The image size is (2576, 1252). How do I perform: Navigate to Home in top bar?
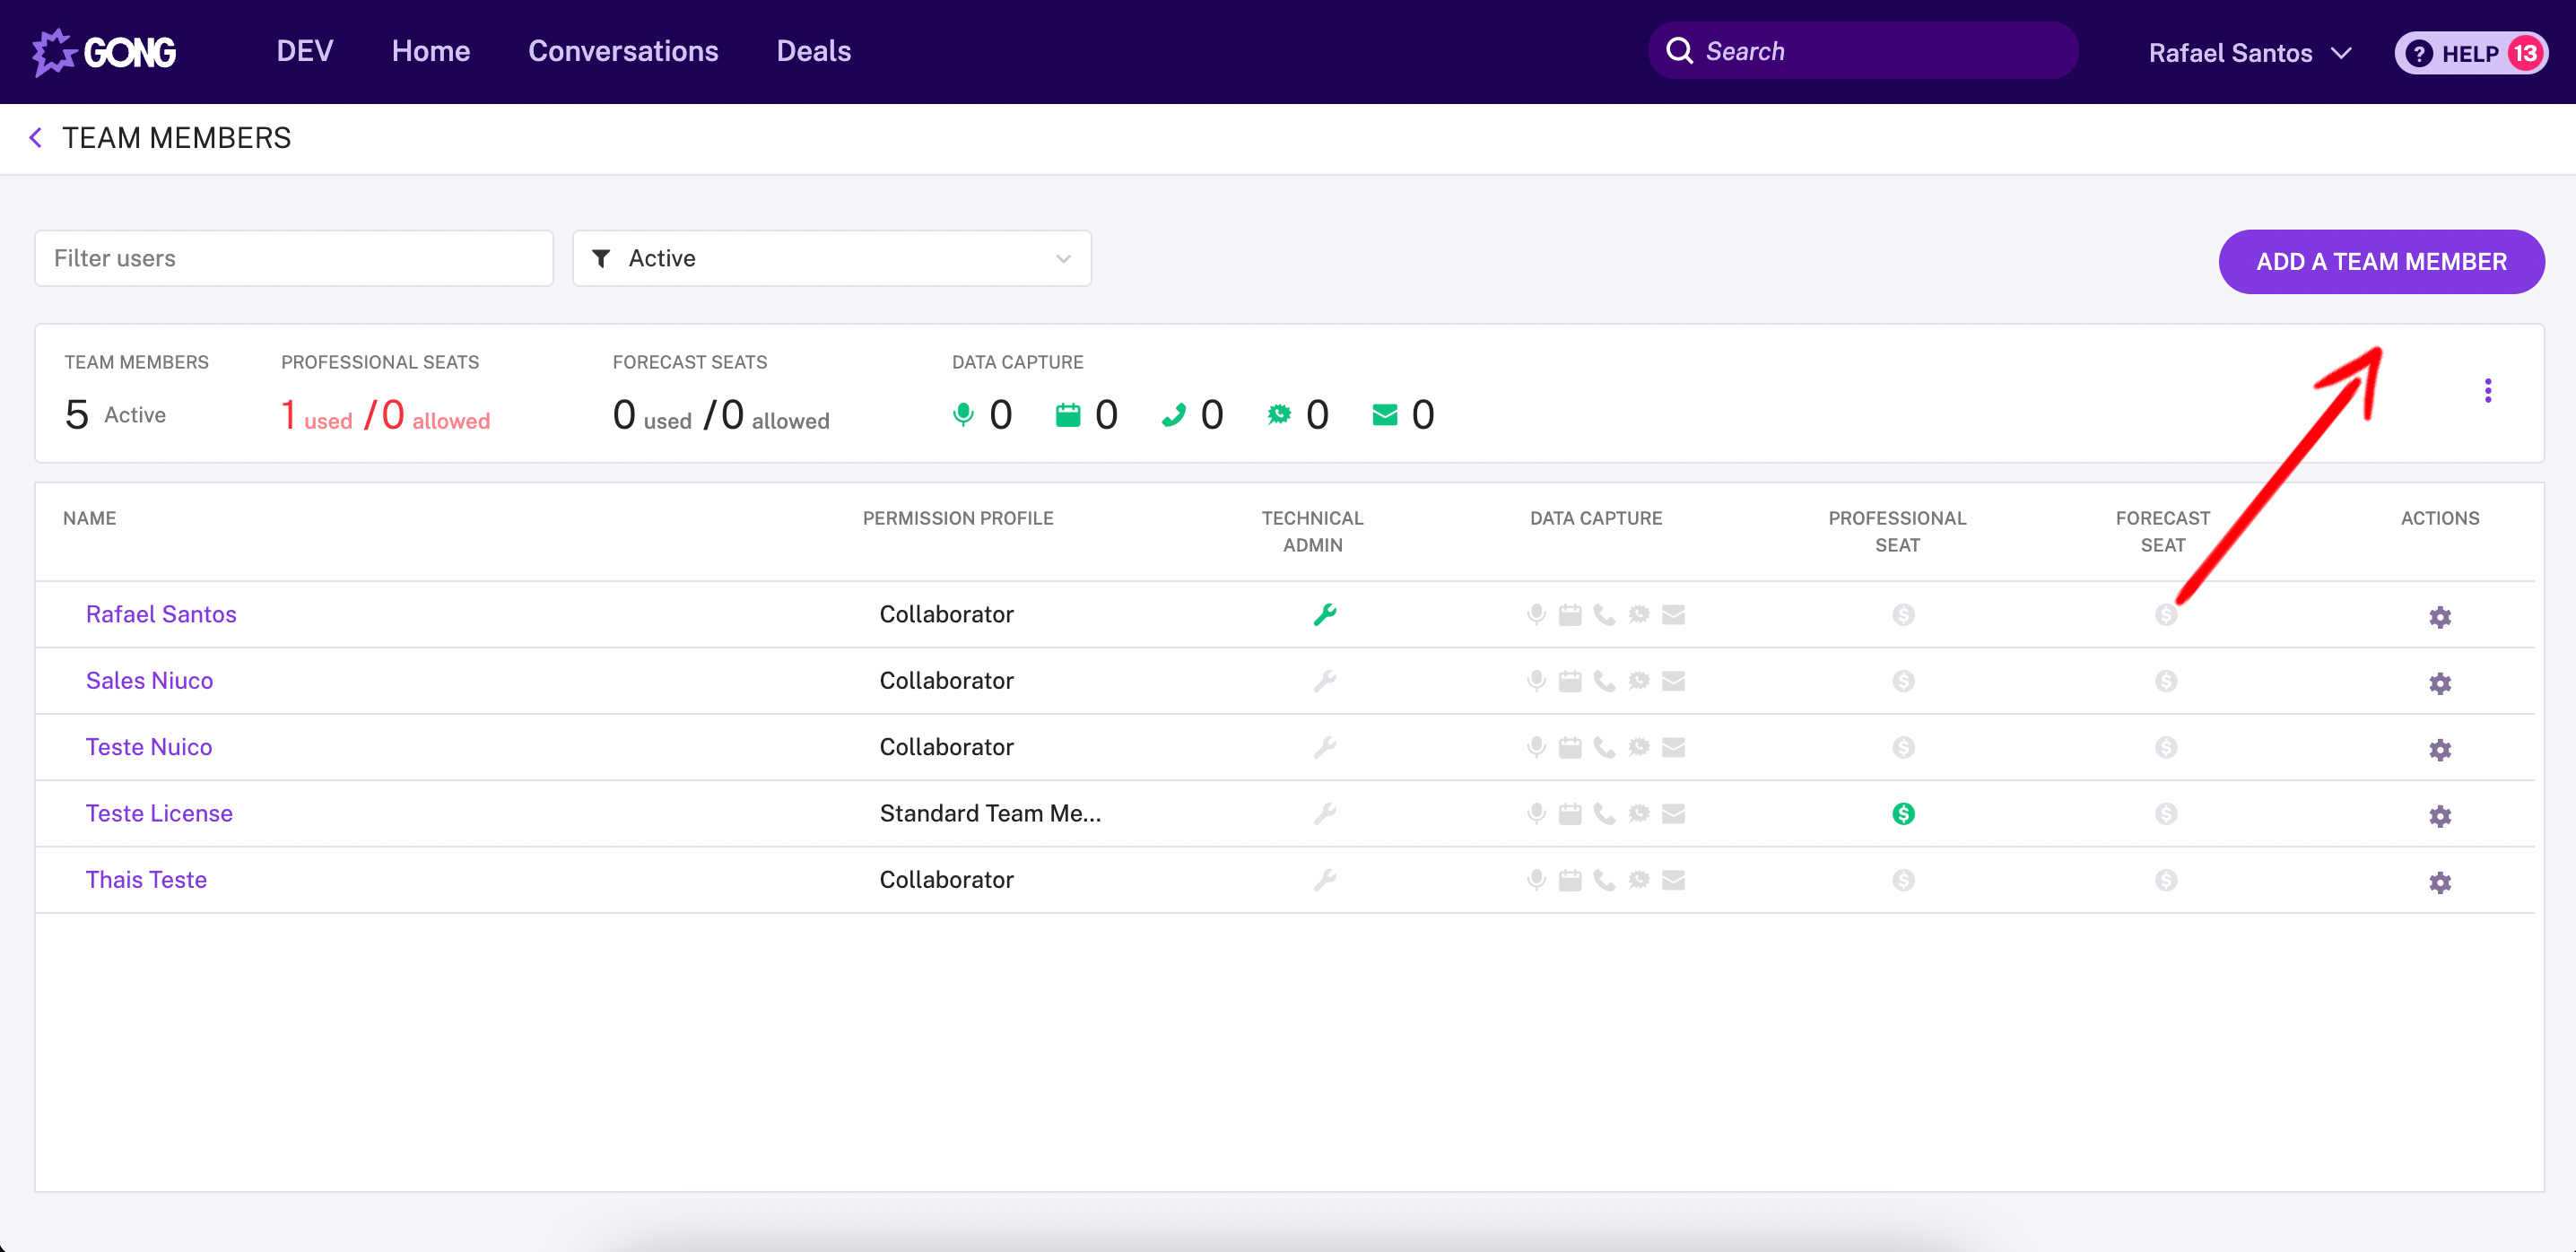[430, 52]
